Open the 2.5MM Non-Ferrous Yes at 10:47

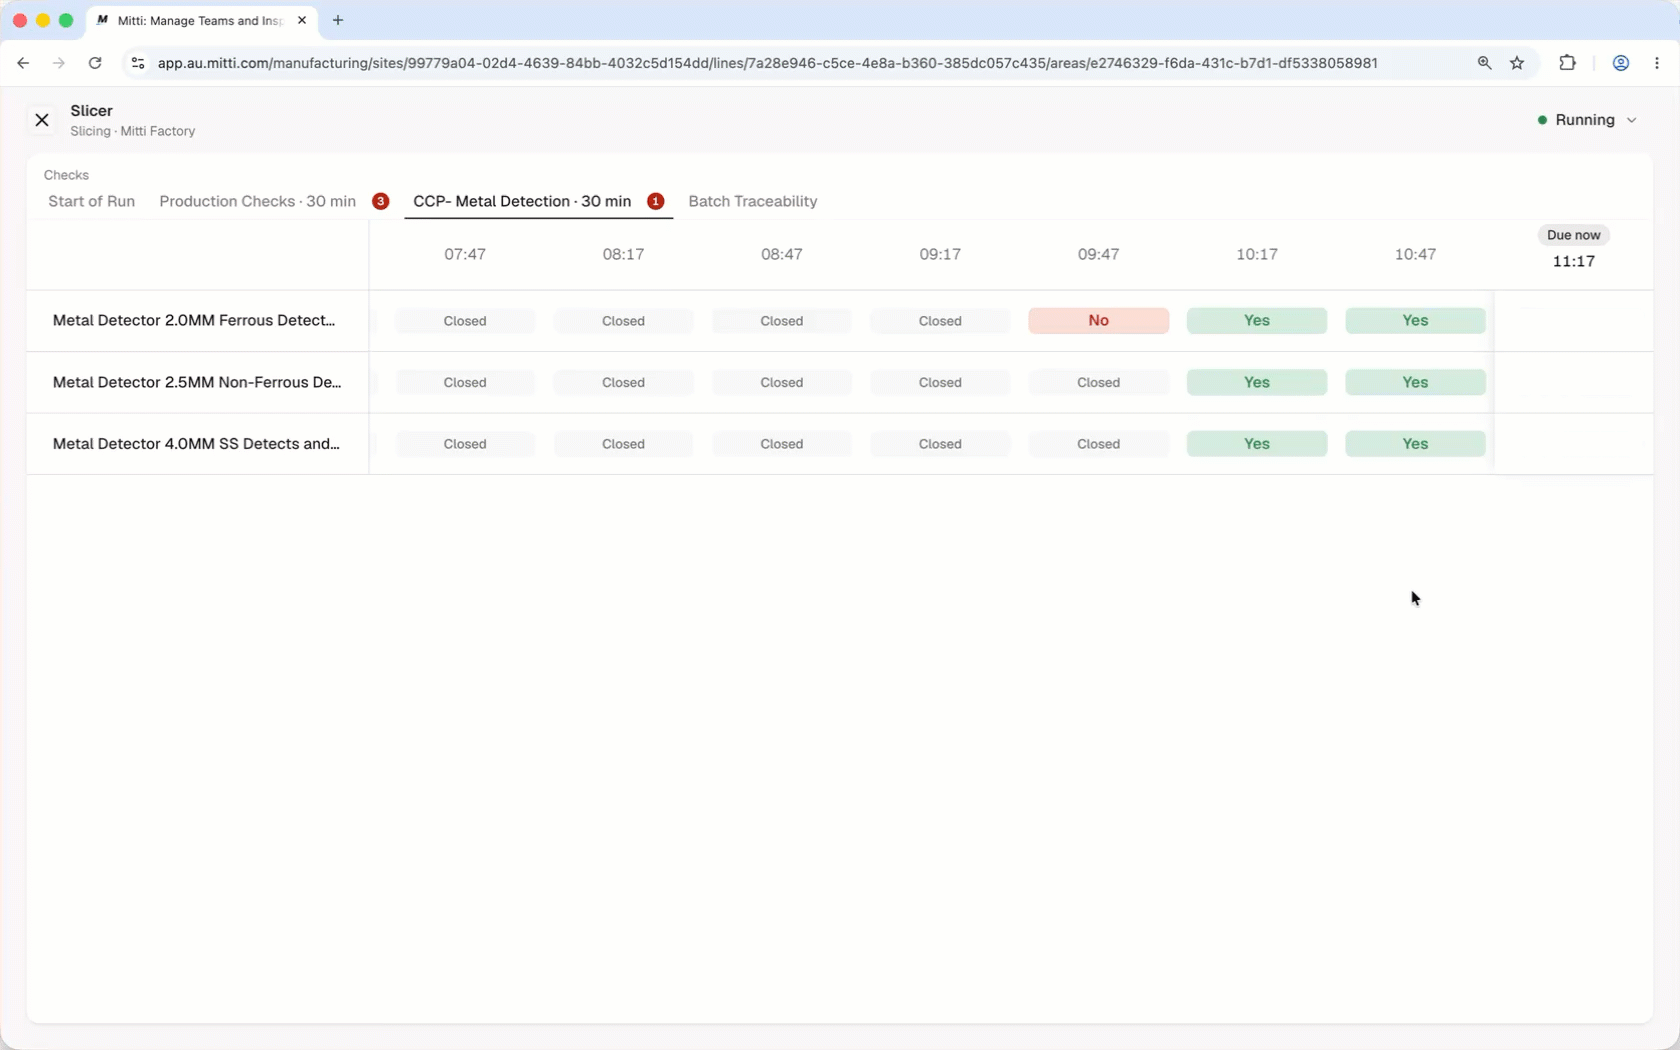[1415, 382]
